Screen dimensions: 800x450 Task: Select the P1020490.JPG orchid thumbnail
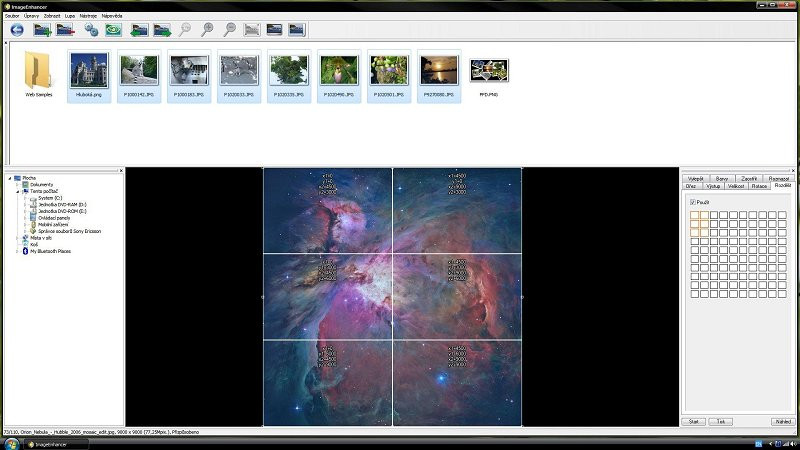click(x=339, y=75)
